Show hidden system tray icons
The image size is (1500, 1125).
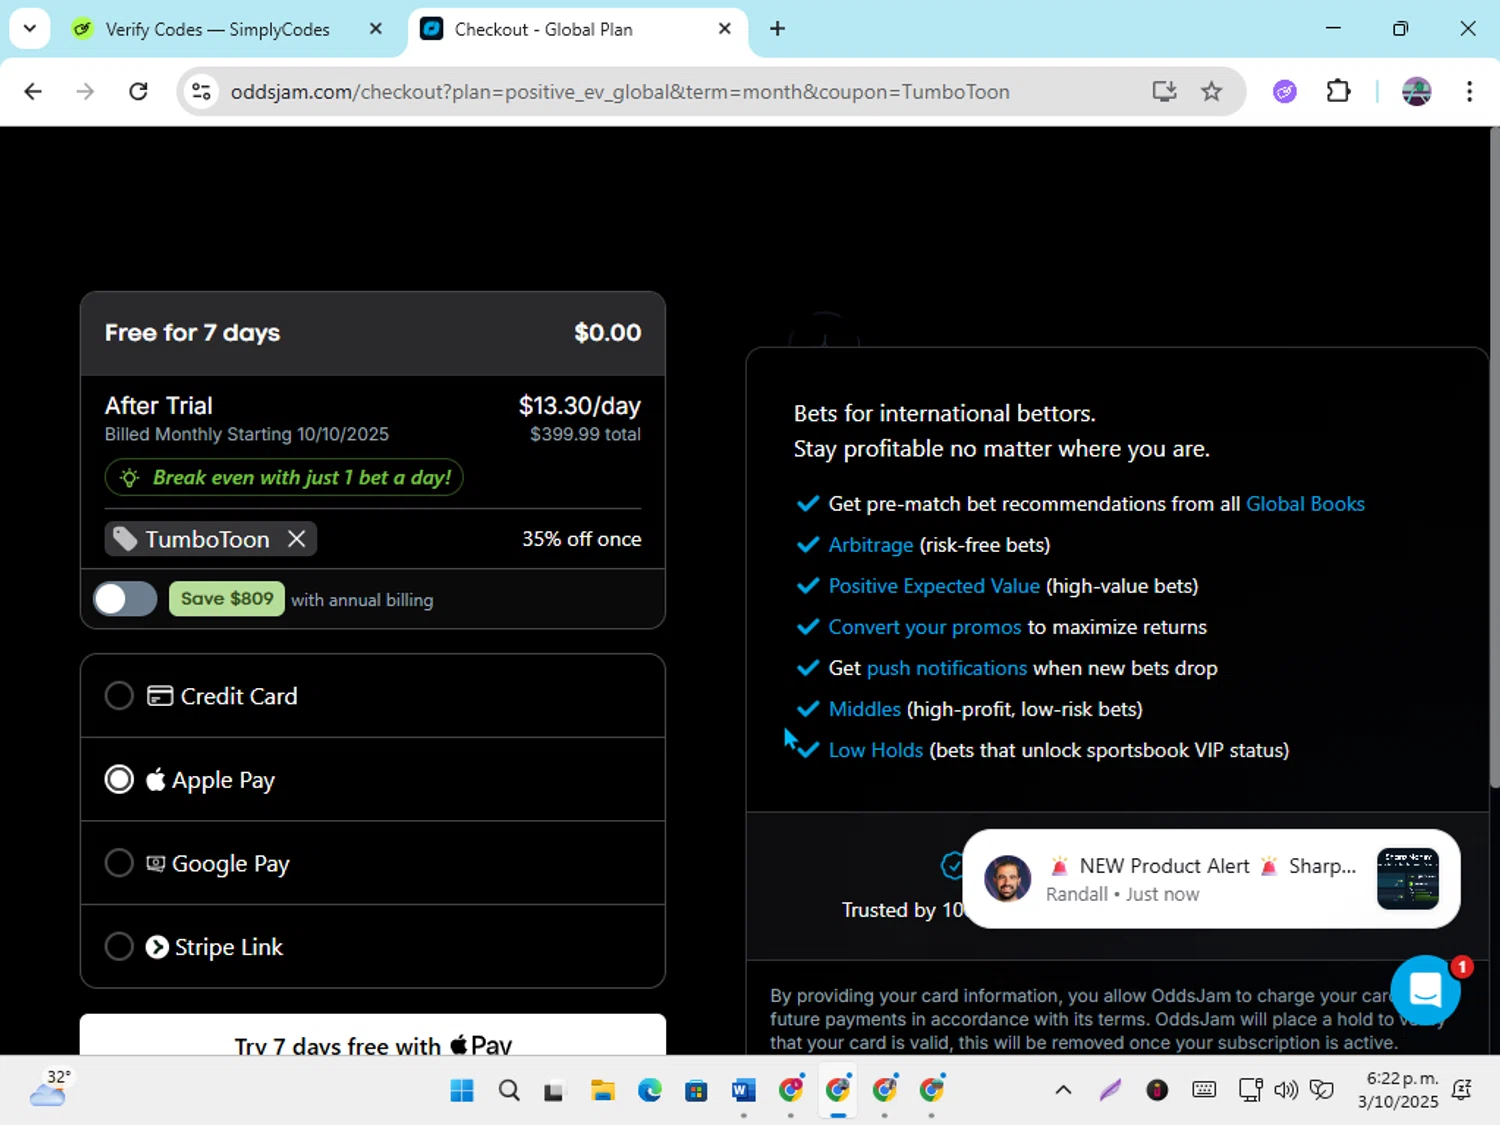(x=1063, y=1090)
